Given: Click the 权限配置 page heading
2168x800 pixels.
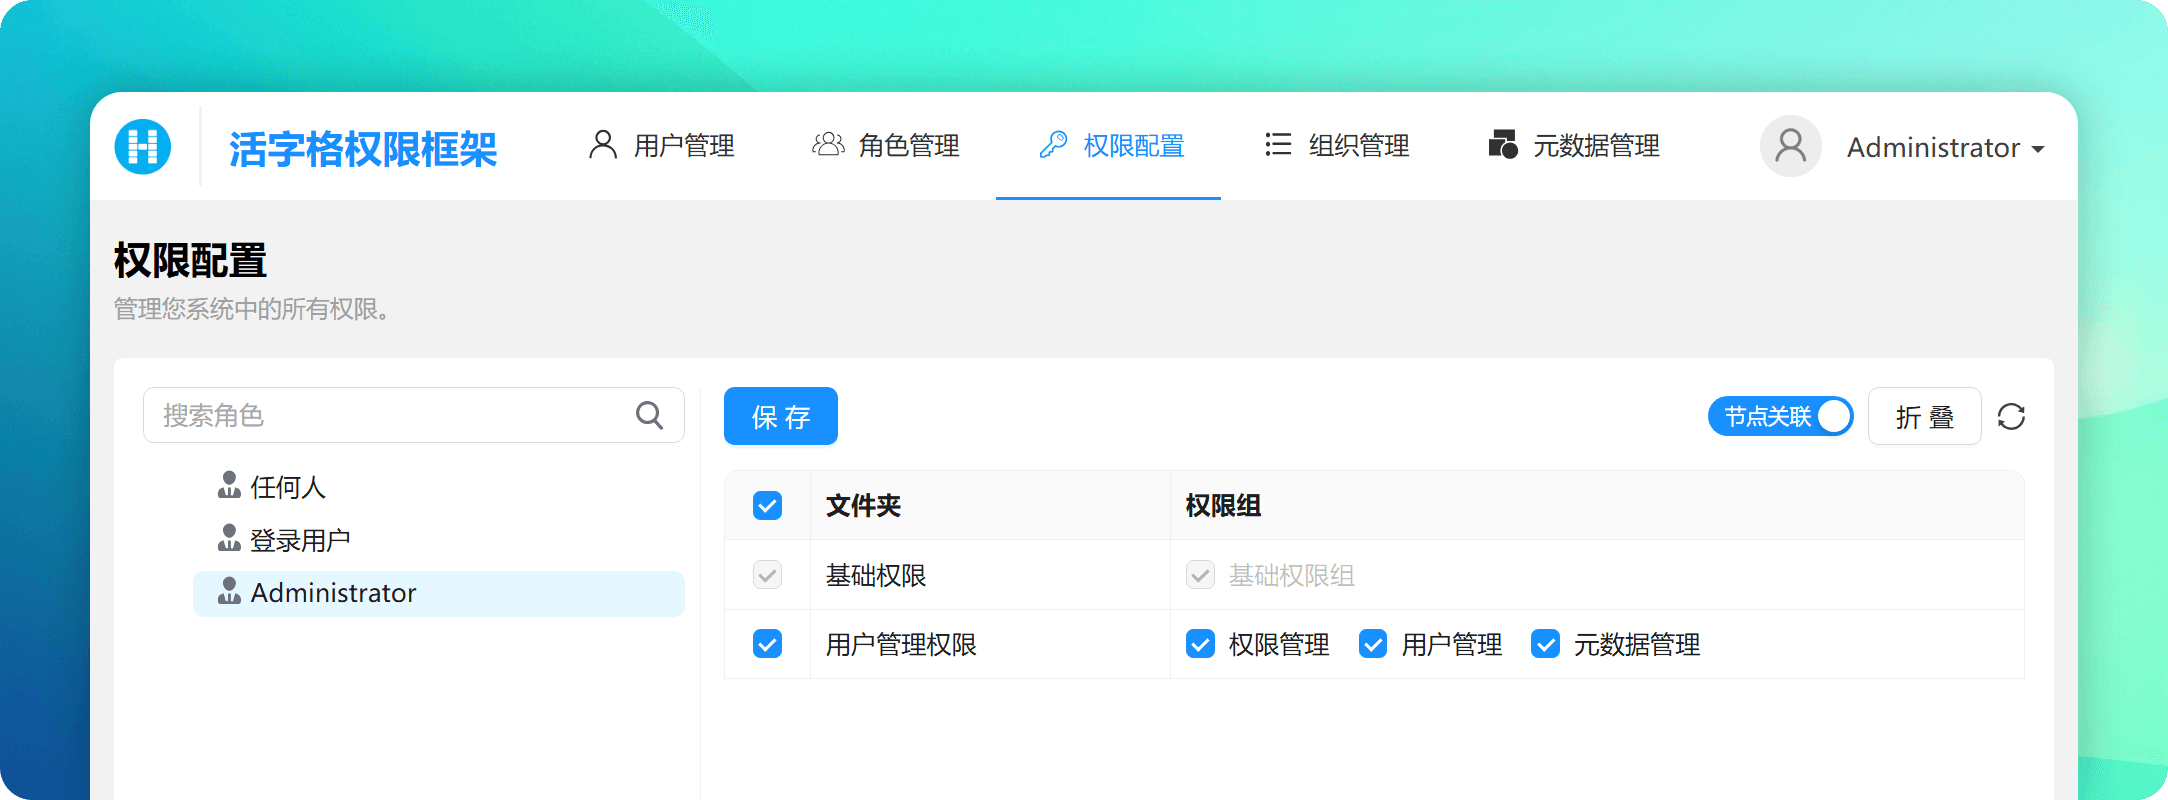Looking at the screenshot, I should 190,260.
